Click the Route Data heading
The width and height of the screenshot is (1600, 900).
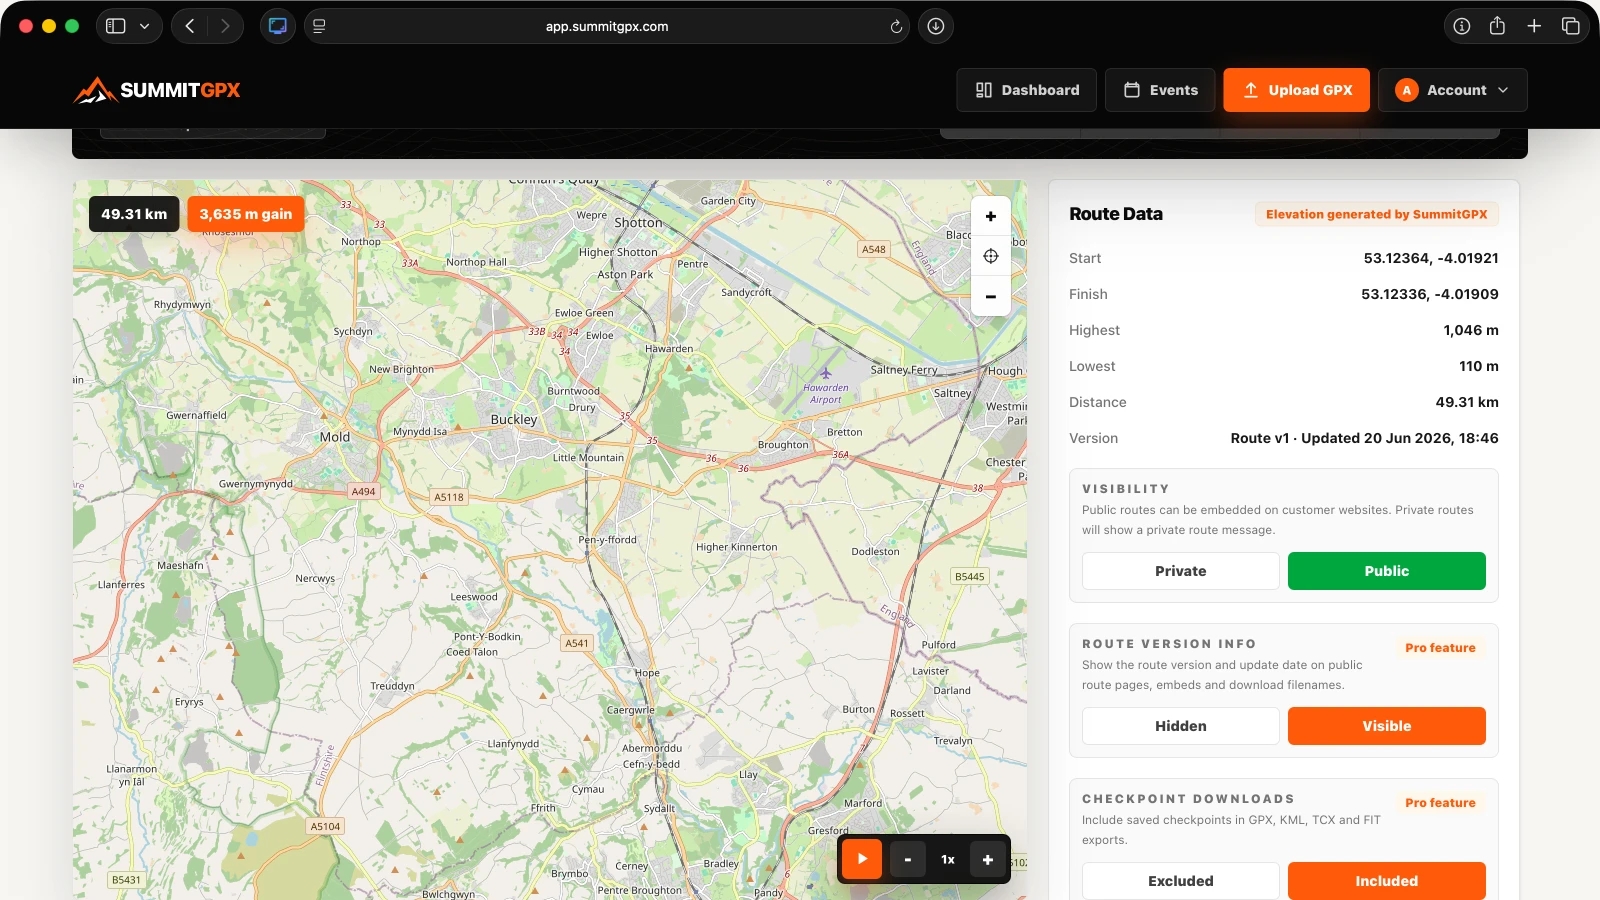[1116, 214]
